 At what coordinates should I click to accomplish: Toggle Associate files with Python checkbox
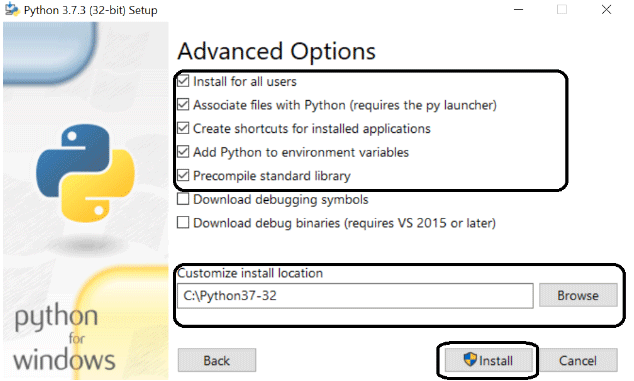coord(183,105)
